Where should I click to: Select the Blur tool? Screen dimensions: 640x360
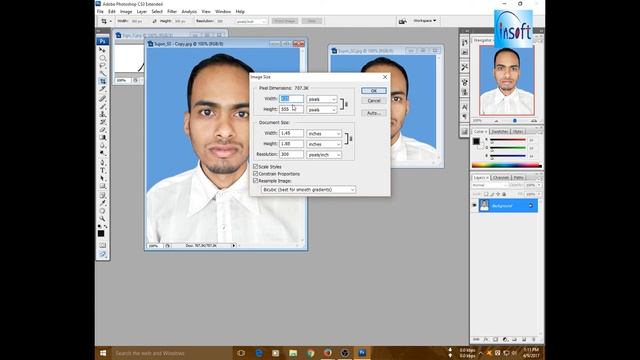[x=102, y=145]
